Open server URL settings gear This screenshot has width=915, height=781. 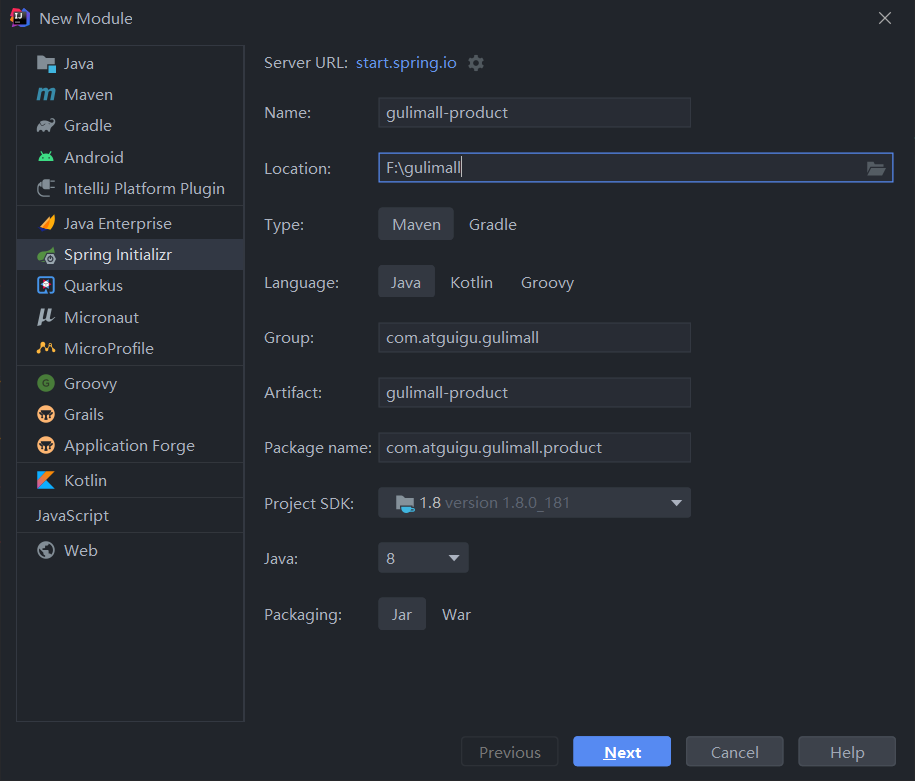tap(476, 63)
